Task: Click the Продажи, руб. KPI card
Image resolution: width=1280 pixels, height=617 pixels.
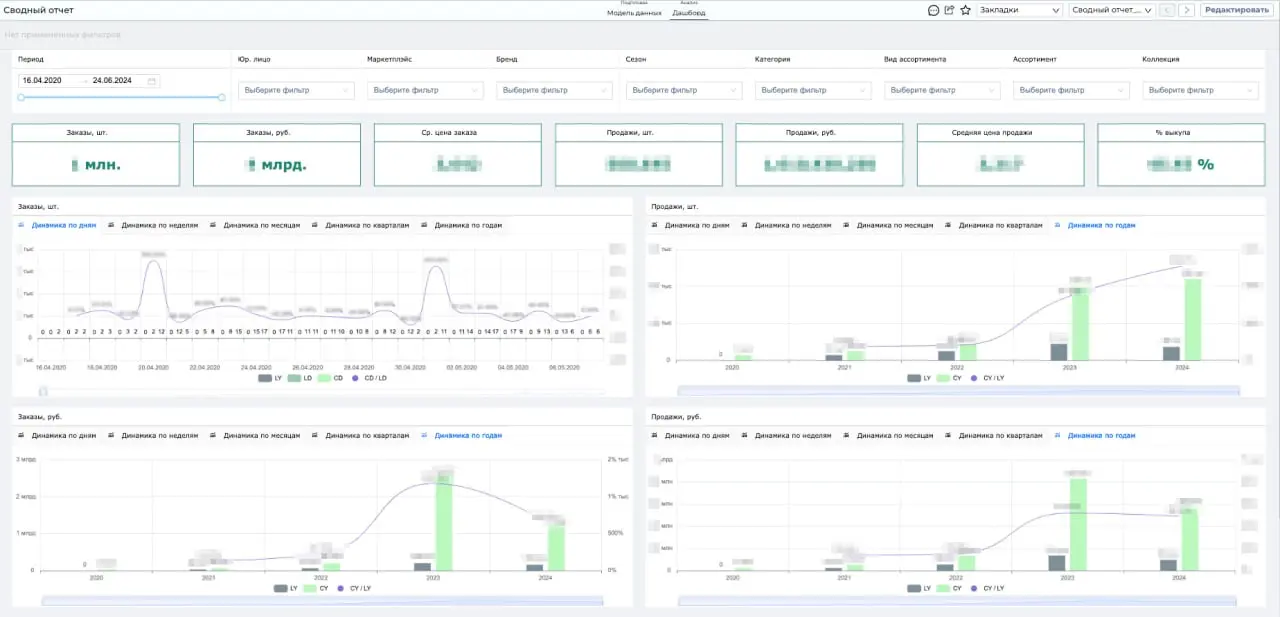Action: coord(819,155)
